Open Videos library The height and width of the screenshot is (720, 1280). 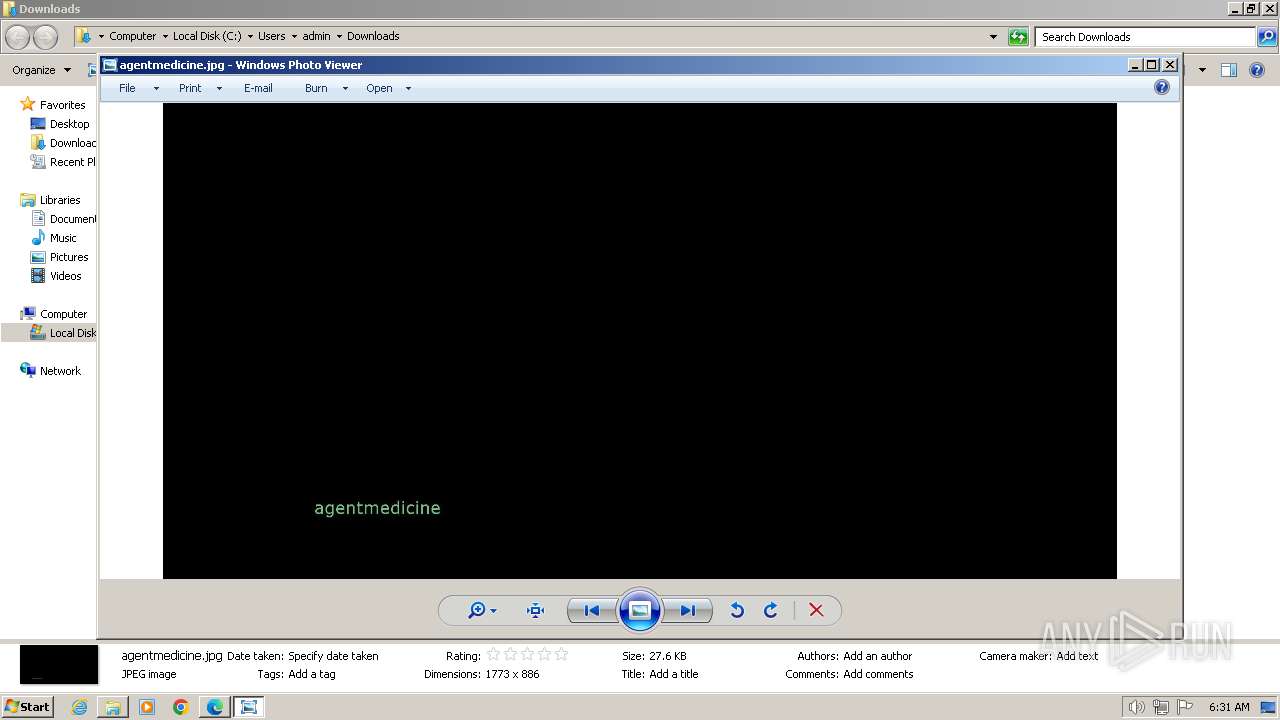(65, 276)
